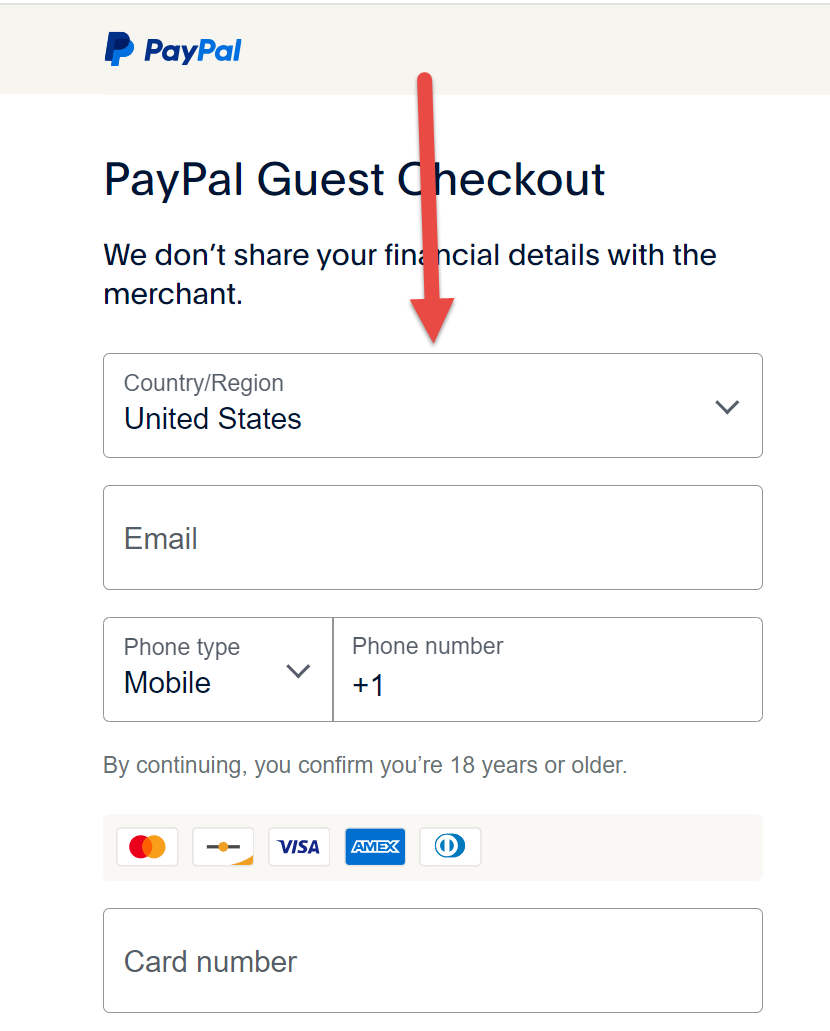
Task: Click the Amex card icon
Action: (x=375, y=847)
